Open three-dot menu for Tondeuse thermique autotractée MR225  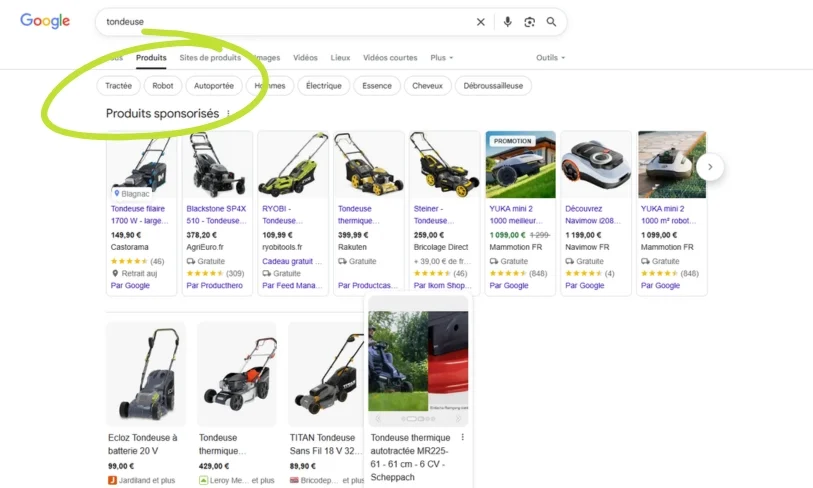coord(462,437)
